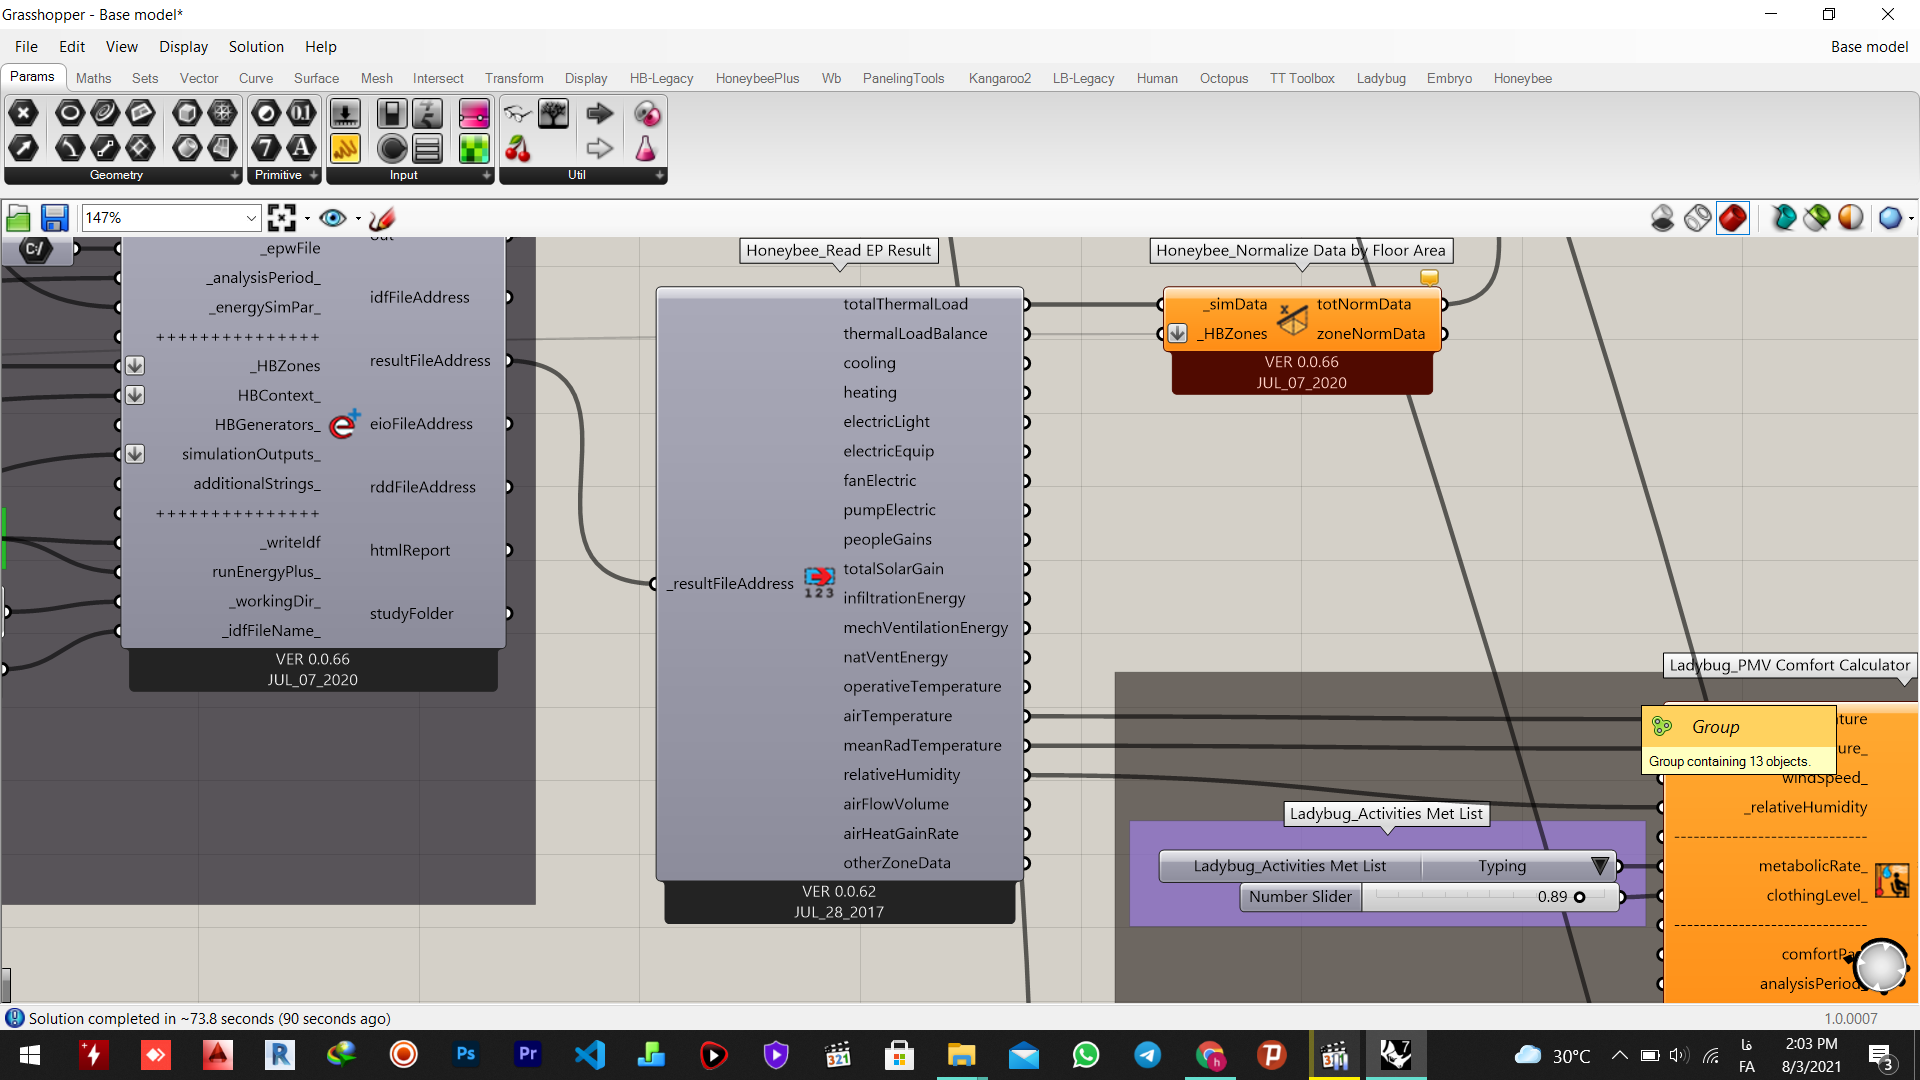The image size is (1920, 1080).
Task: Select the Vector parameter arrow icon
Action: (x=24, y=148)
